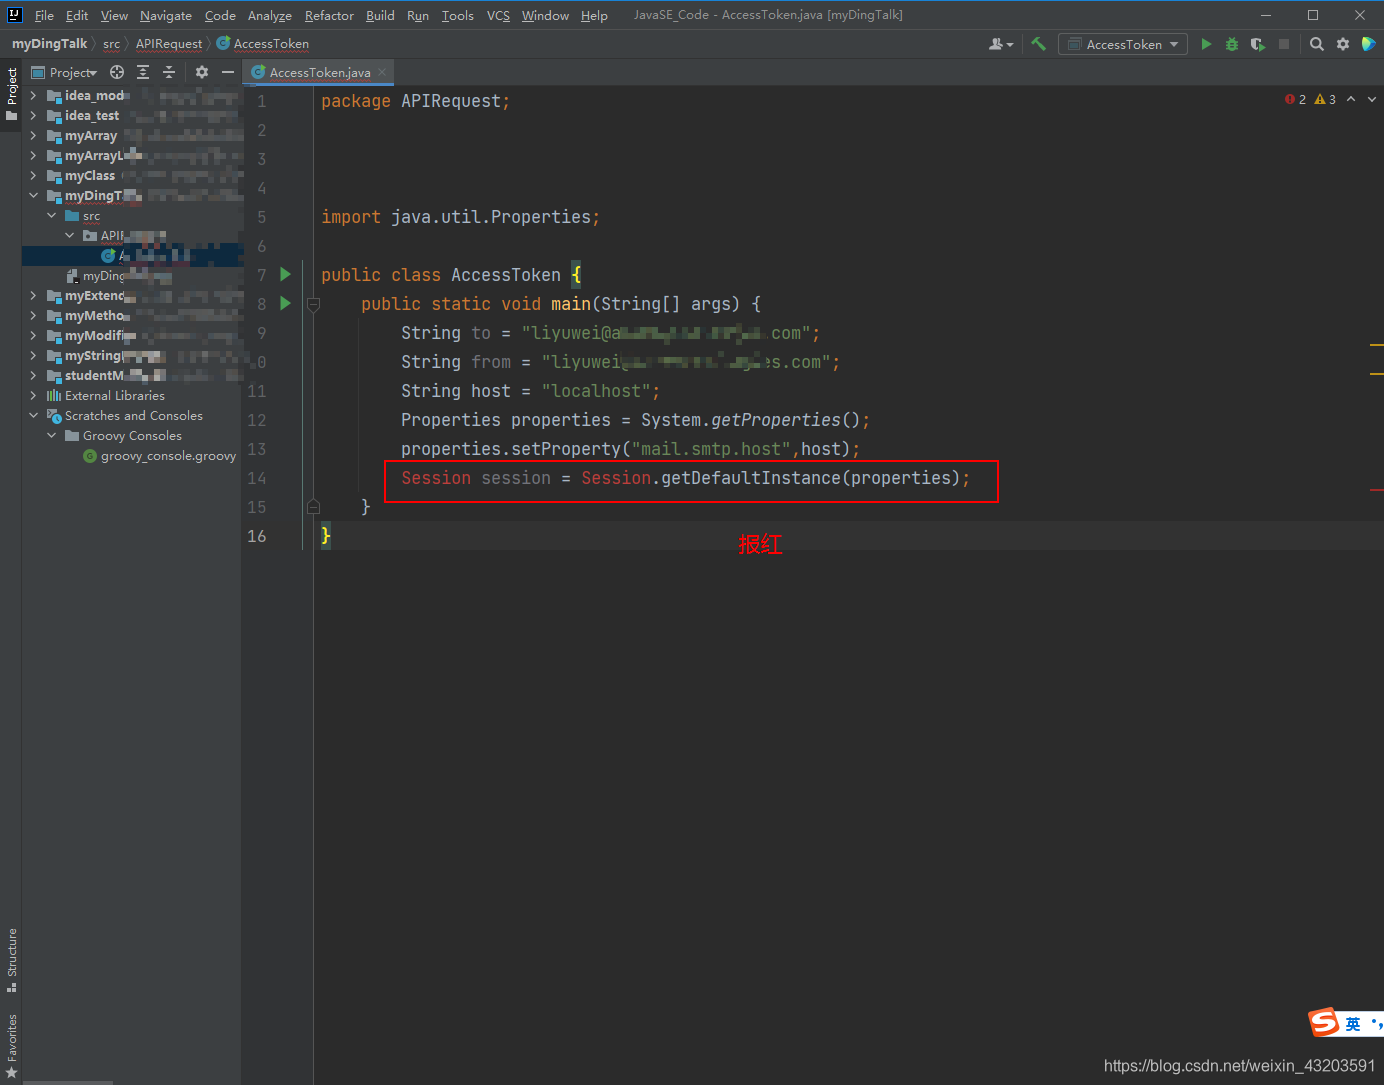Open Project panel options gear
Screen dimensions: 1384x1085
tap(202, 72)
